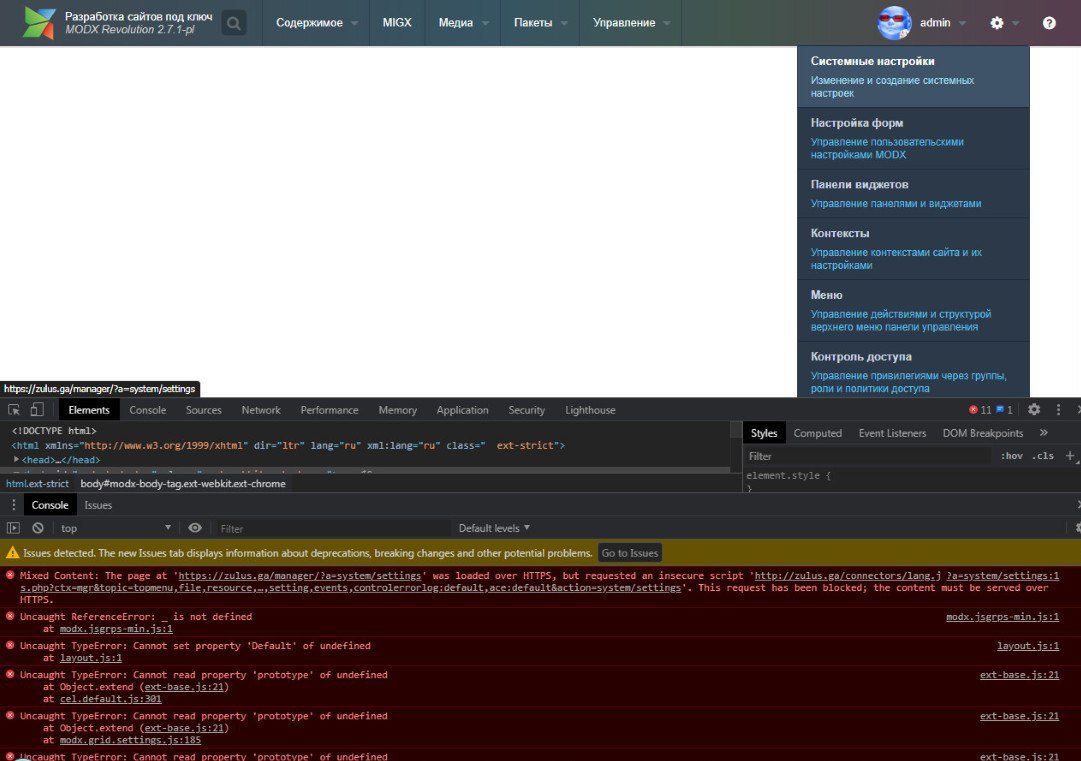Select Контексты menu entry
Viewport: 1081px width, 761px height.
tap(913, 249)
